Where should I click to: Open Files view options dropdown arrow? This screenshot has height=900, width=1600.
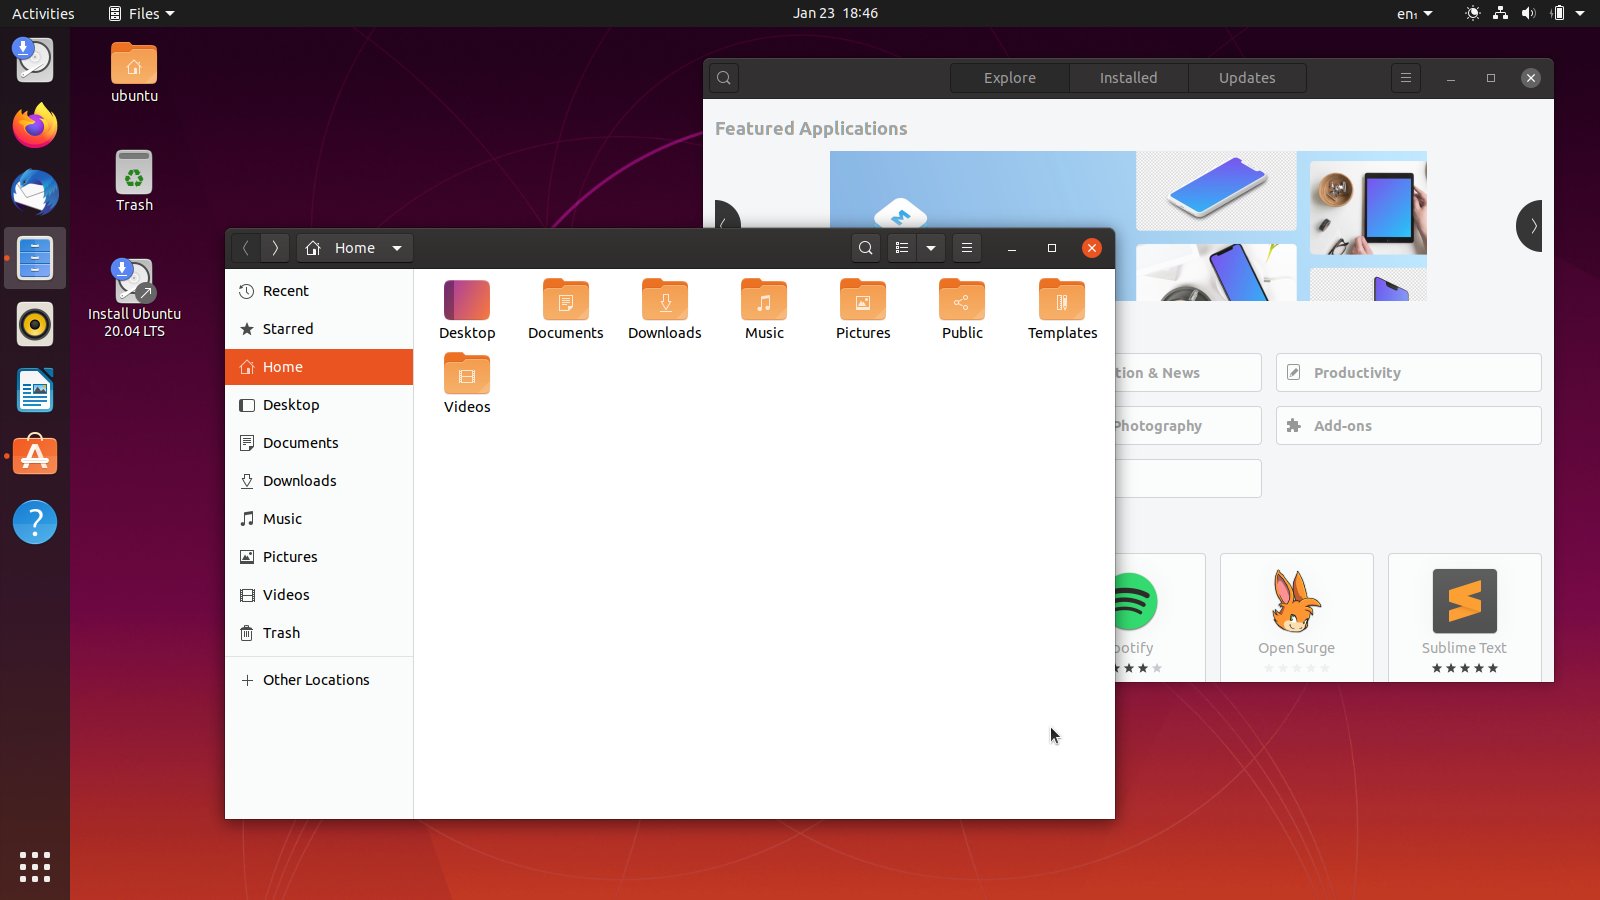(931, 248)
